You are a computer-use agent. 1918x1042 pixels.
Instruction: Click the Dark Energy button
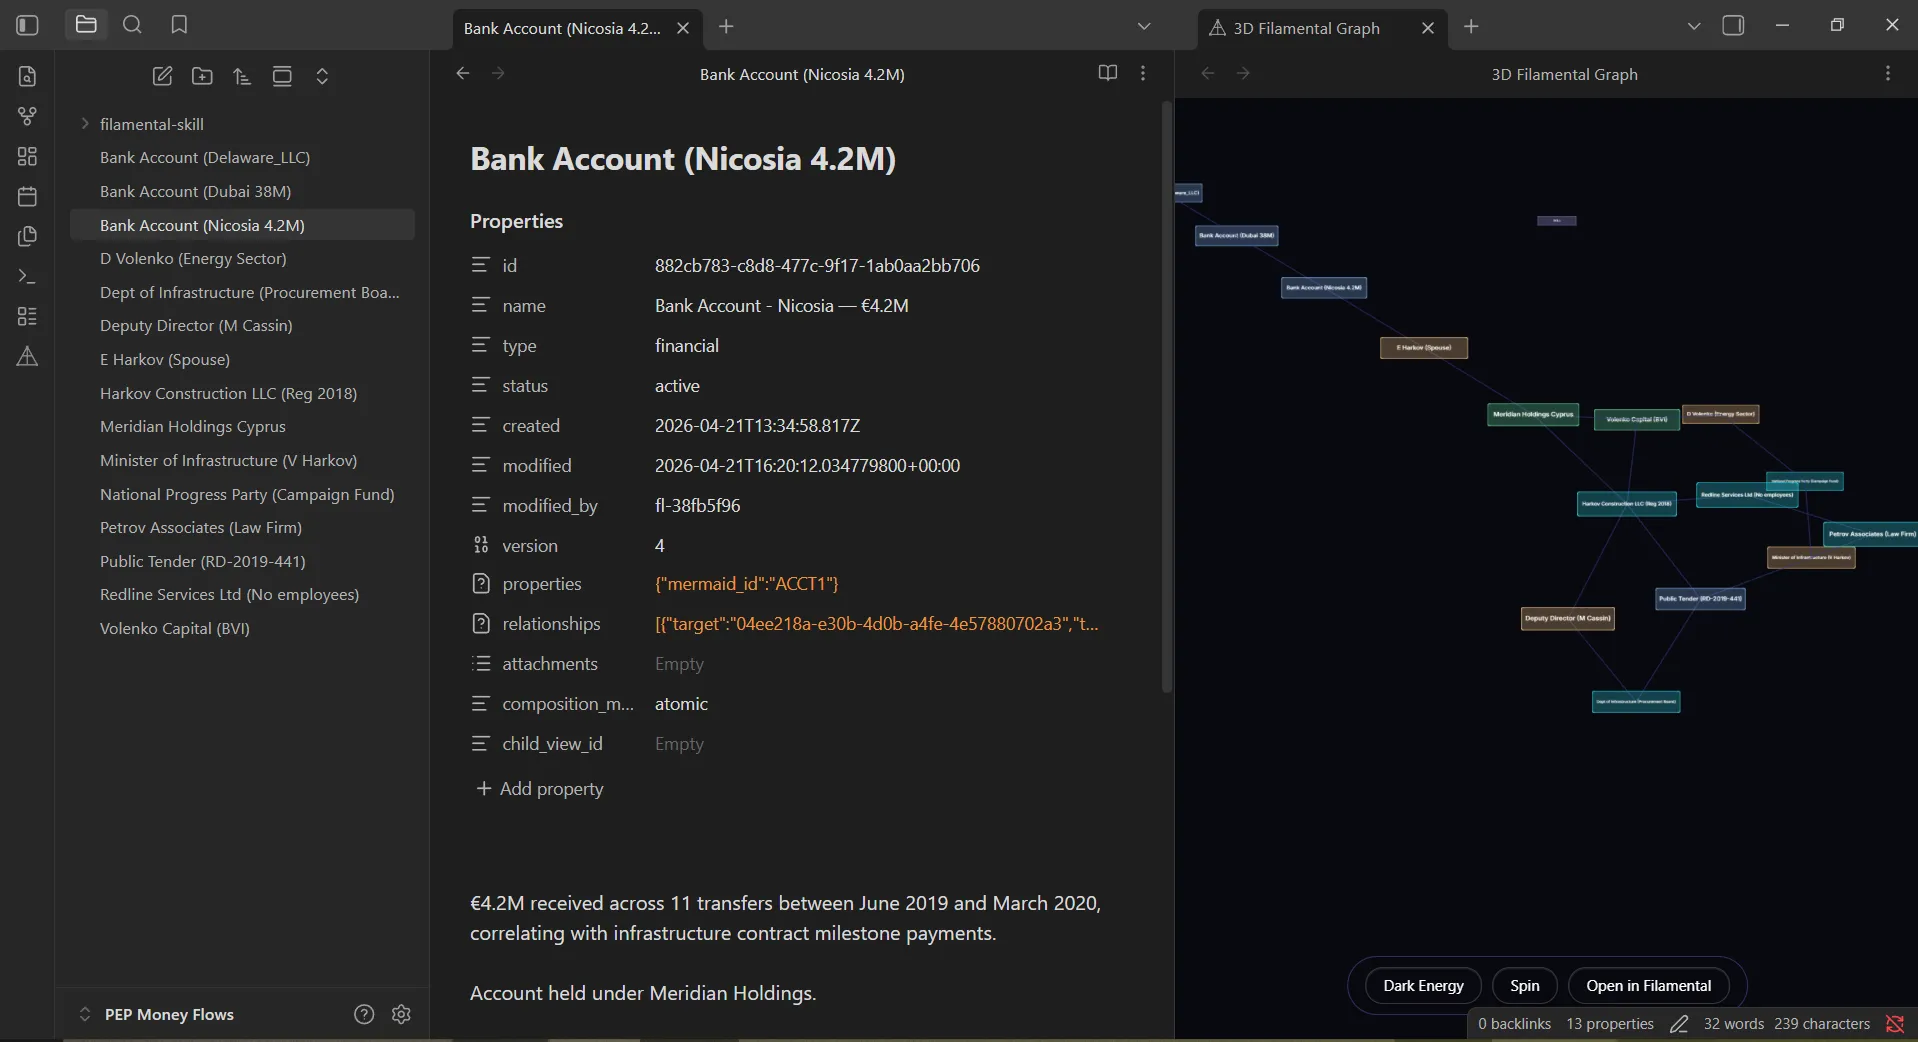pos(1423,986)
